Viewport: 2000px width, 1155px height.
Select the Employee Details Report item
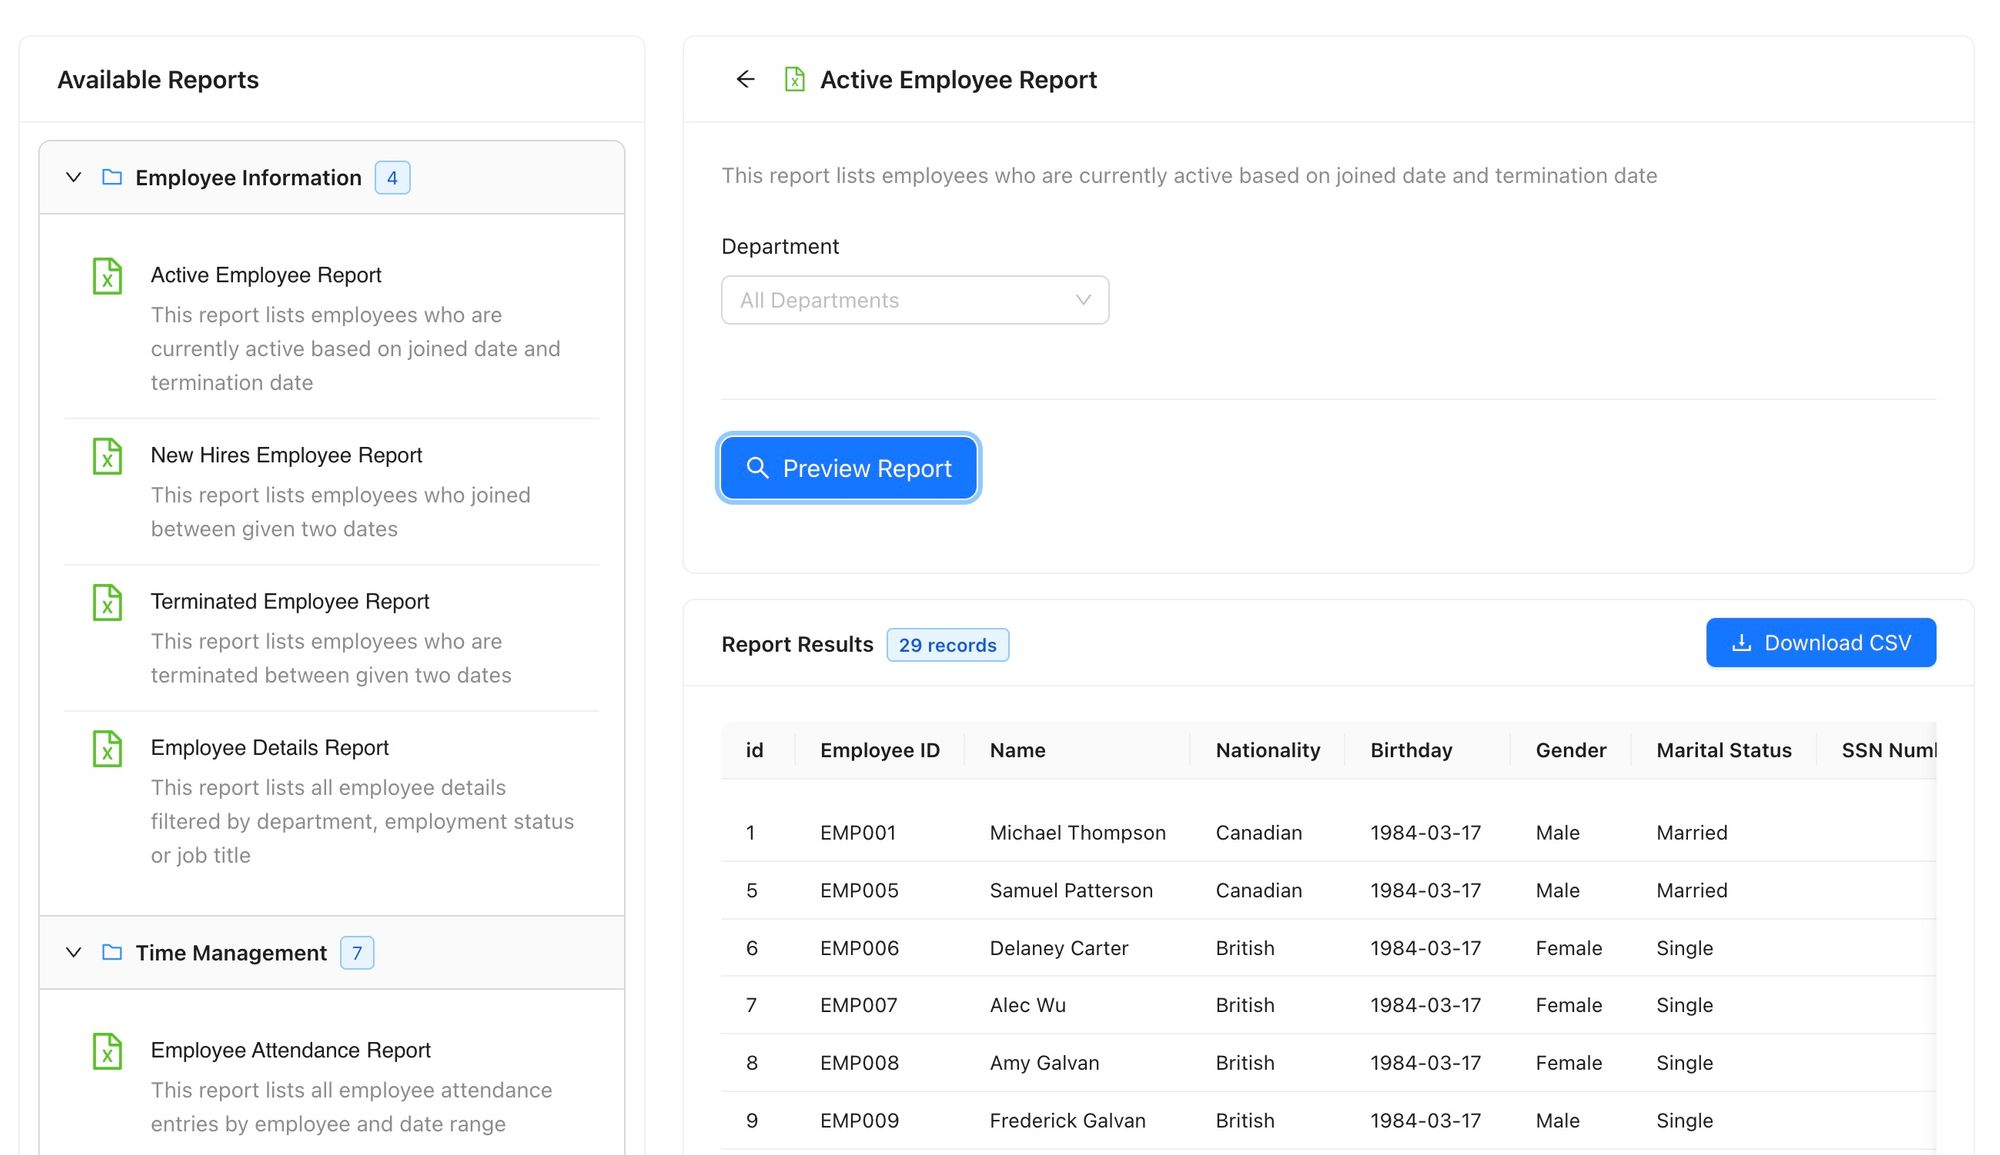point(270,747)
